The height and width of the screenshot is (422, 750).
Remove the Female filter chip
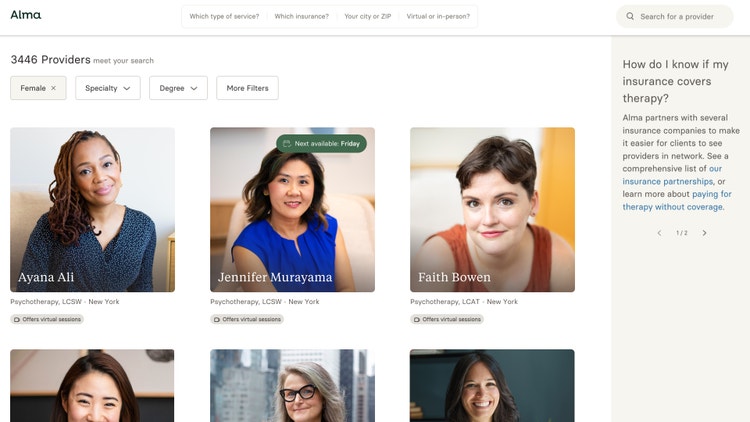53,88
